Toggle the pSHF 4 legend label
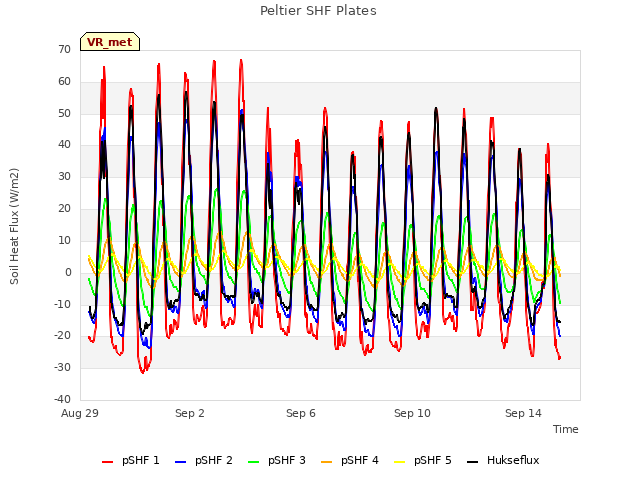Image resolution: width=640 pixels, height=480 pixels. (x=360, y=460)
